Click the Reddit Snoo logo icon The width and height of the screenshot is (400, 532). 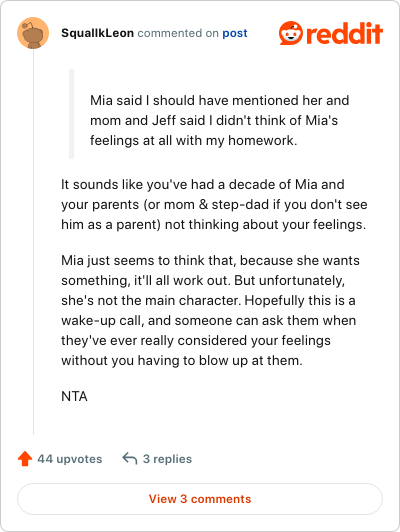coord(290,33)
